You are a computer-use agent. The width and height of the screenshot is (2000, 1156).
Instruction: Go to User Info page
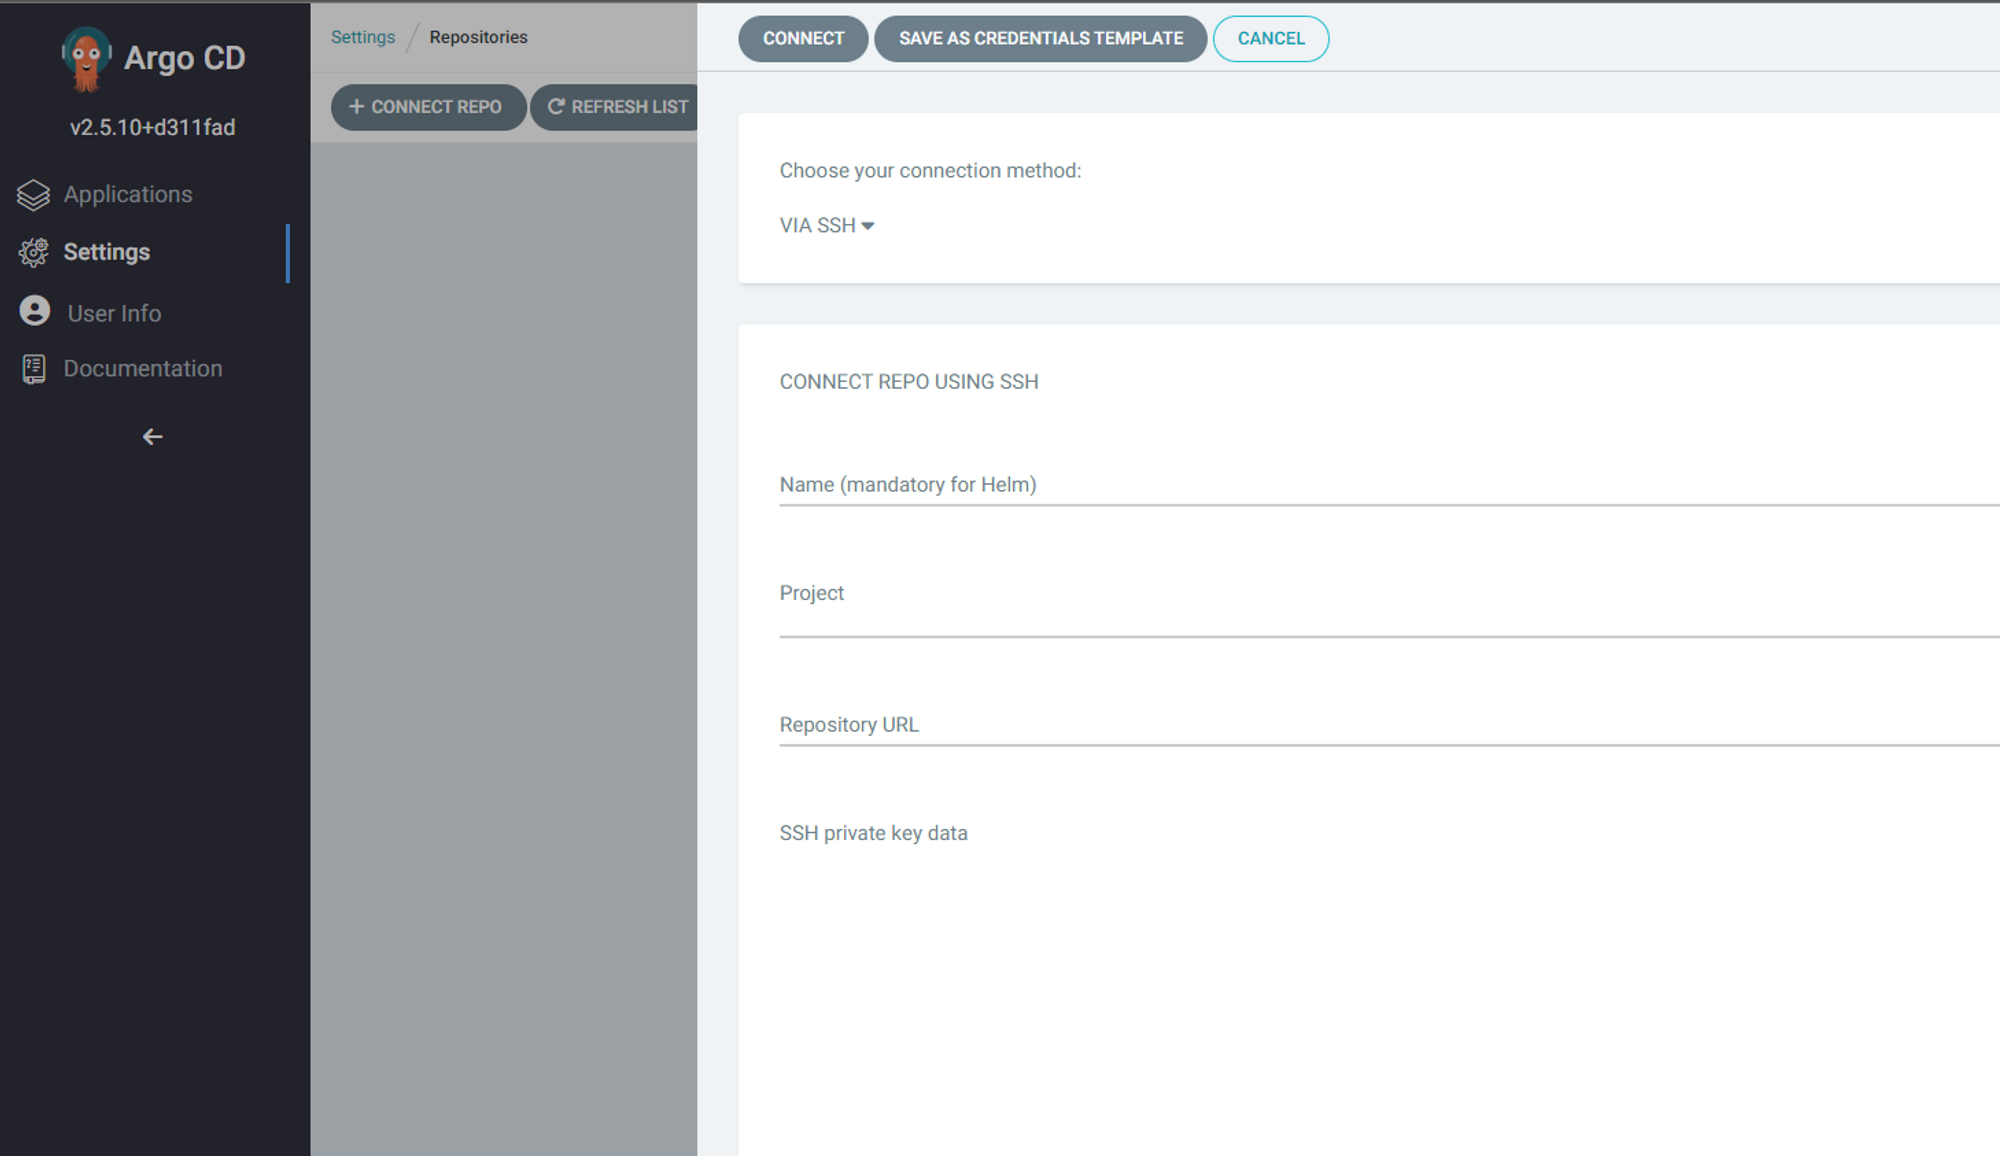(x=114, y=313)
